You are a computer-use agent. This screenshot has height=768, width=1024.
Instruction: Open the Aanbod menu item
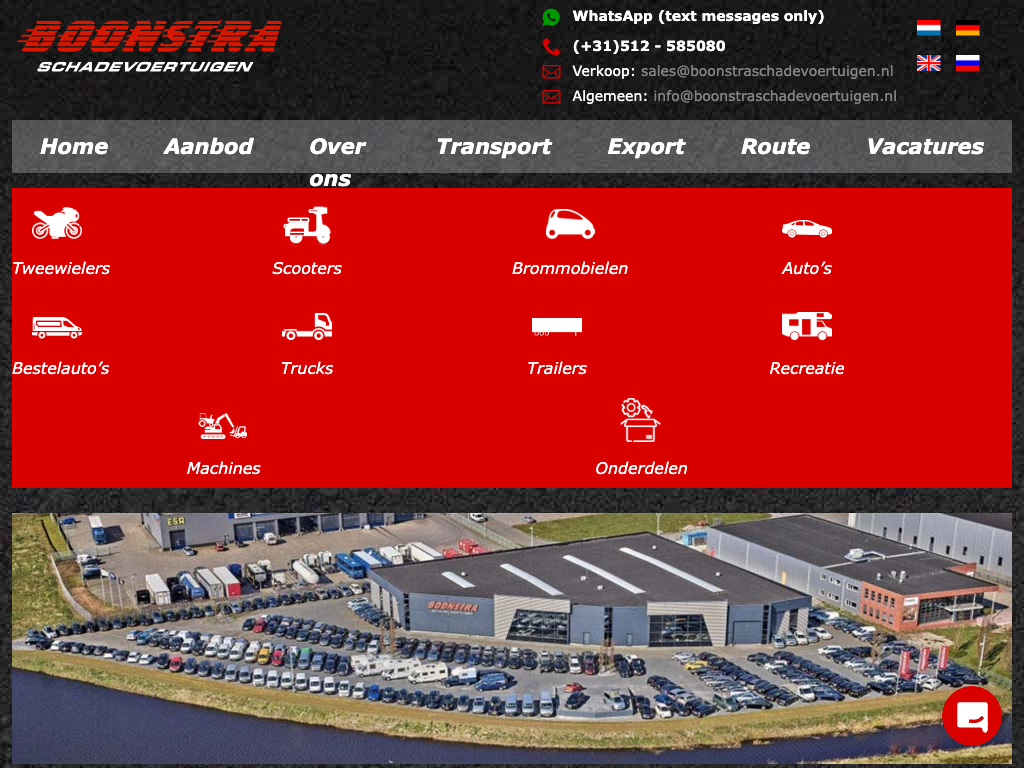pyautogui.click(x=208, y=146)
